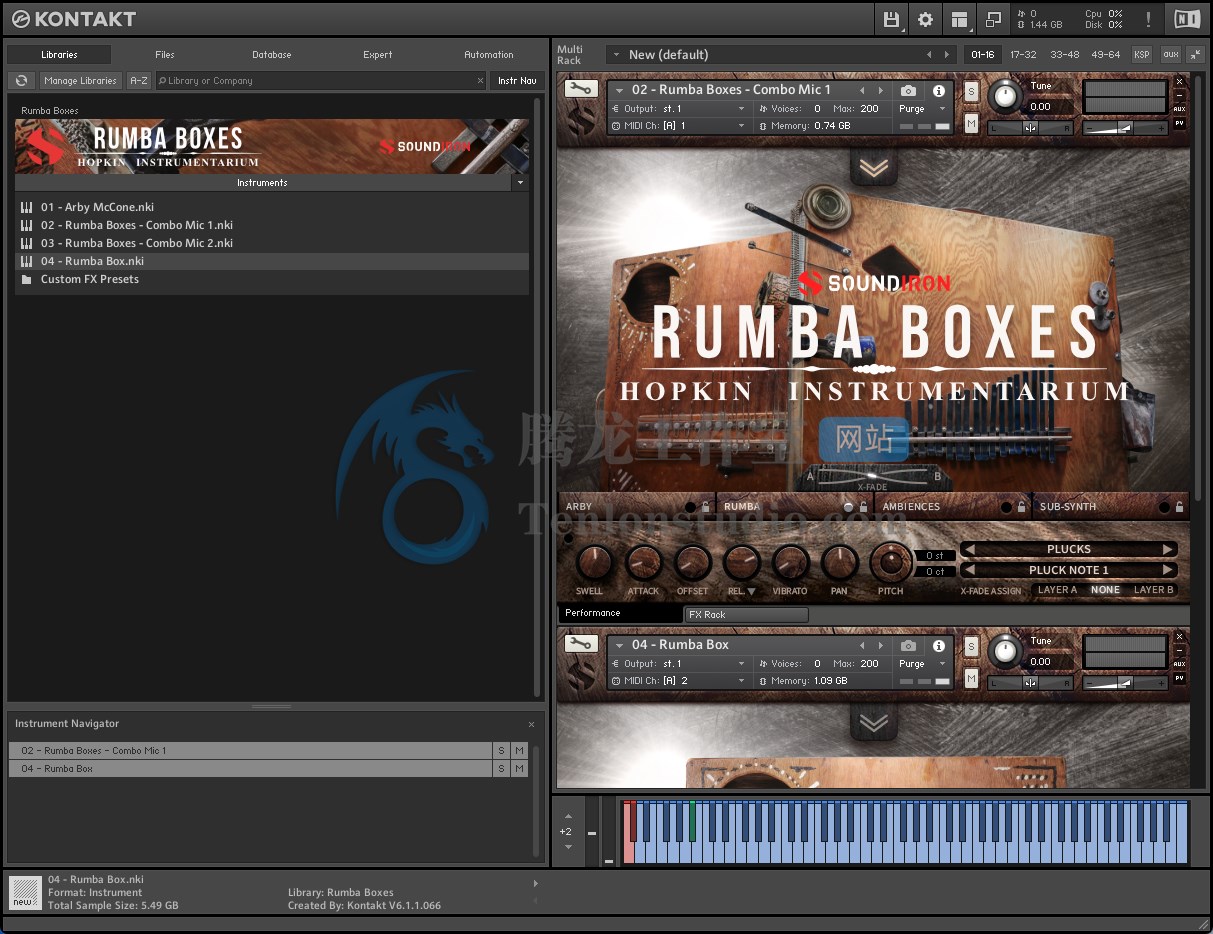Viewport: 1213px width, 934px height.
Task: Select next sound after PLUCK NOTE 1
Action: tap(1167, 570)
